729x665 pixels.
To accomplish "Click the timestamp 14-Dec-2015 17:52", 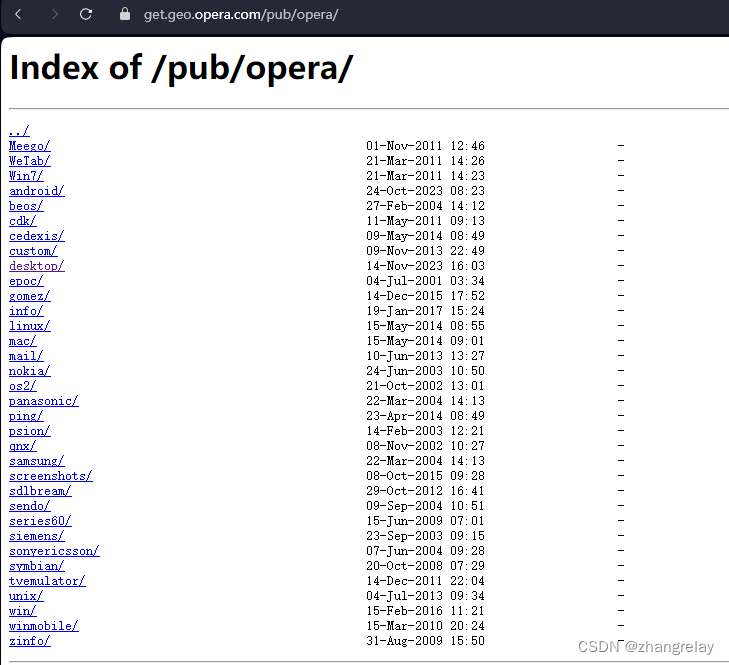I will coord(425,296).
